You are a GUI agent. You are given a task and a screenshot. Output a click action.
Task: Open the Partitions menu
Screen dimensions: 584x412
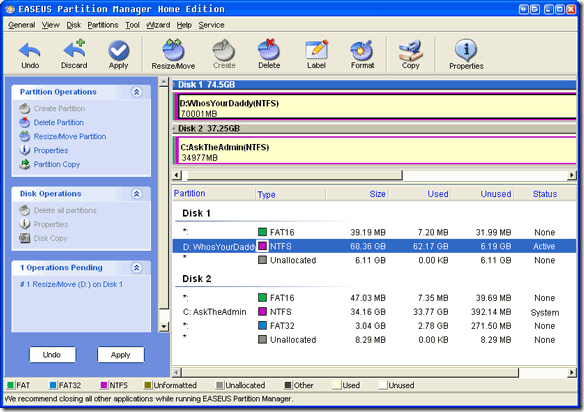[103, 25]
